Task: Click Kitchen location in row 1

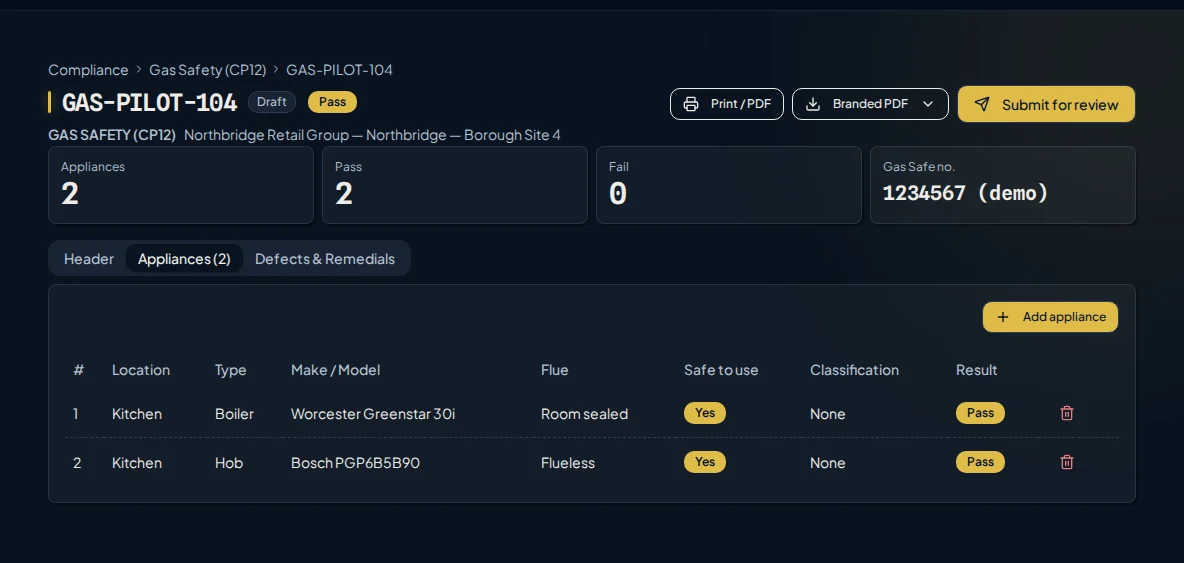Action: point(137,414)
